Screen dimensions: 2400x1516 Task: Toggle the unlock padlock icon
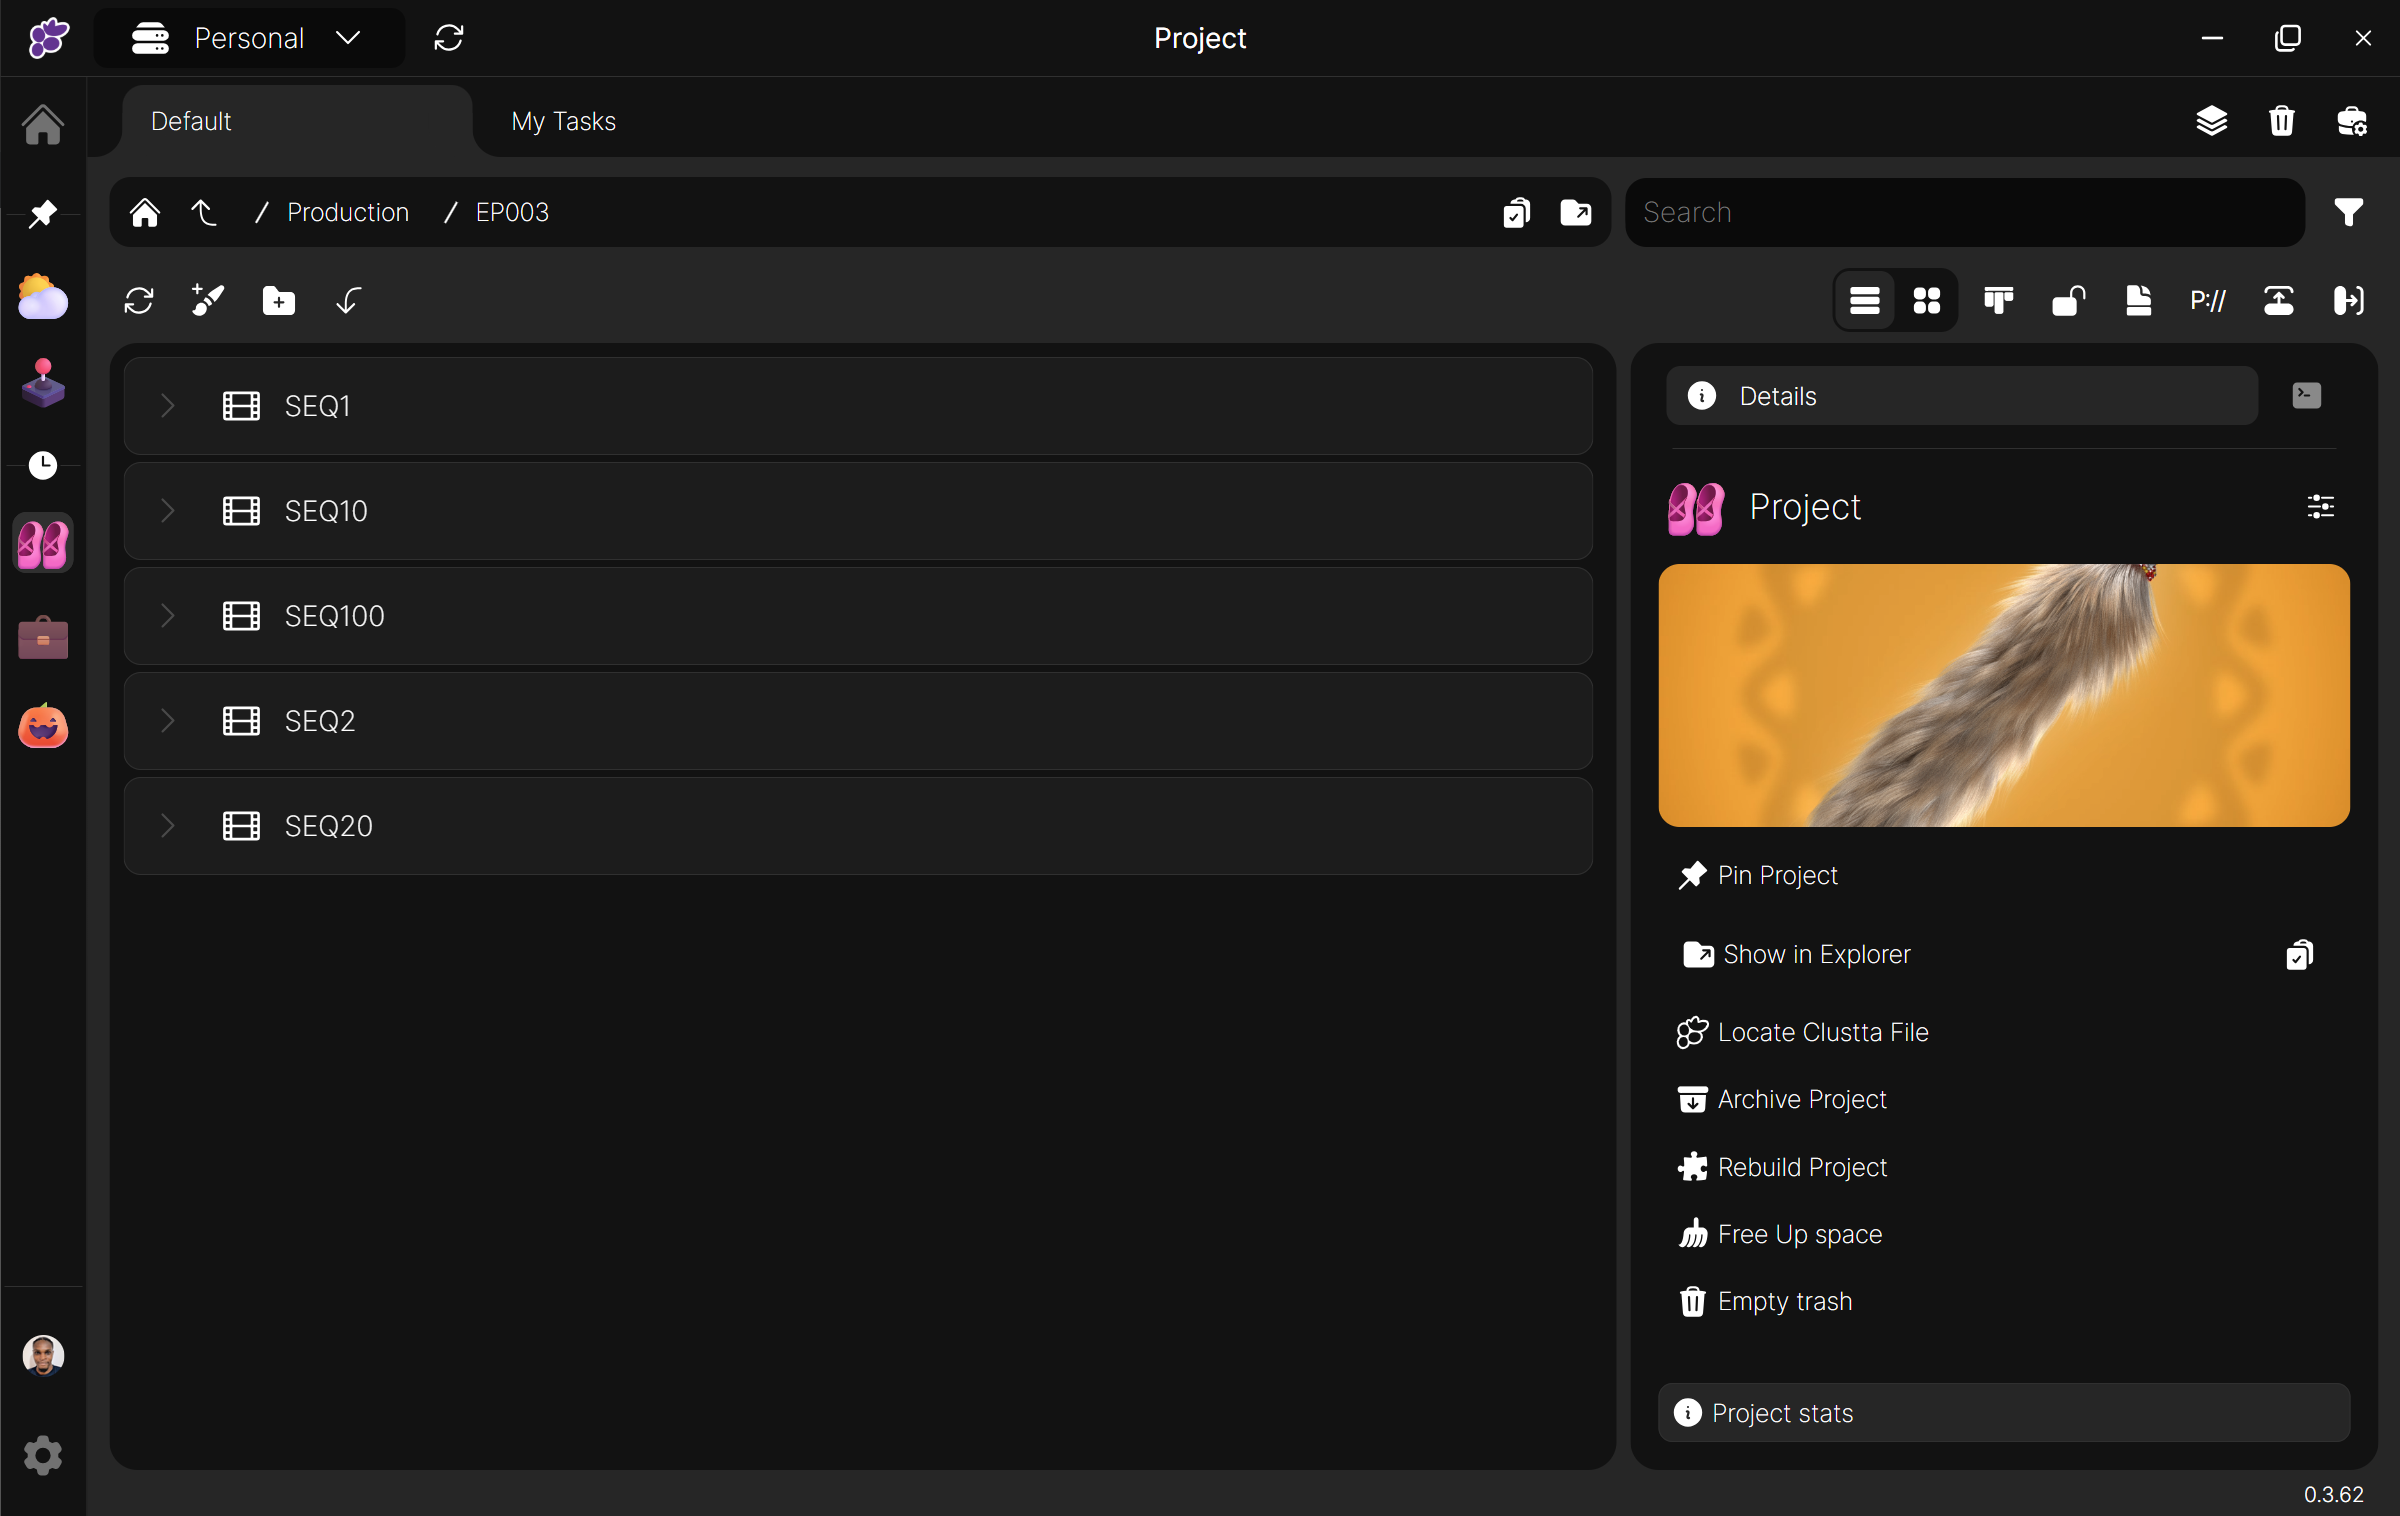click(2068, 301)
